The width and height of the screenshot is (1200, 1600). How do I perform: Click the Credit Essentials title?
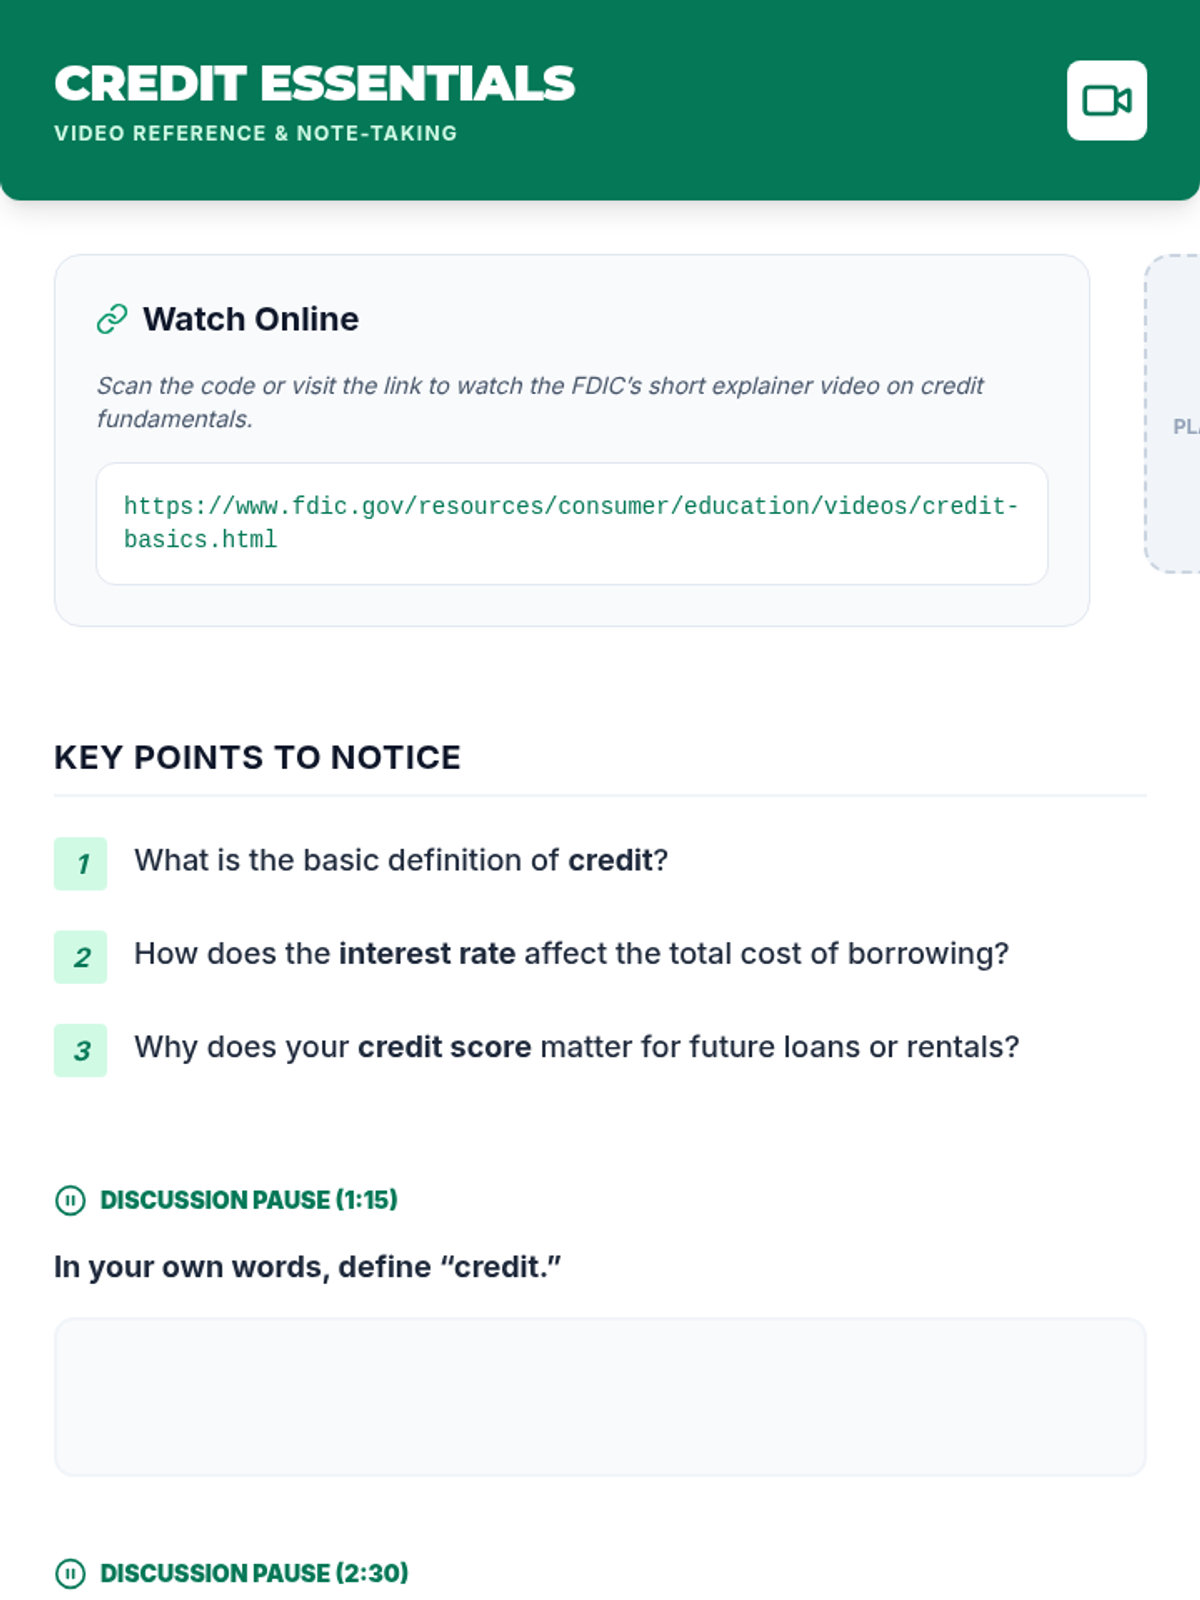(x=315, y=83)
